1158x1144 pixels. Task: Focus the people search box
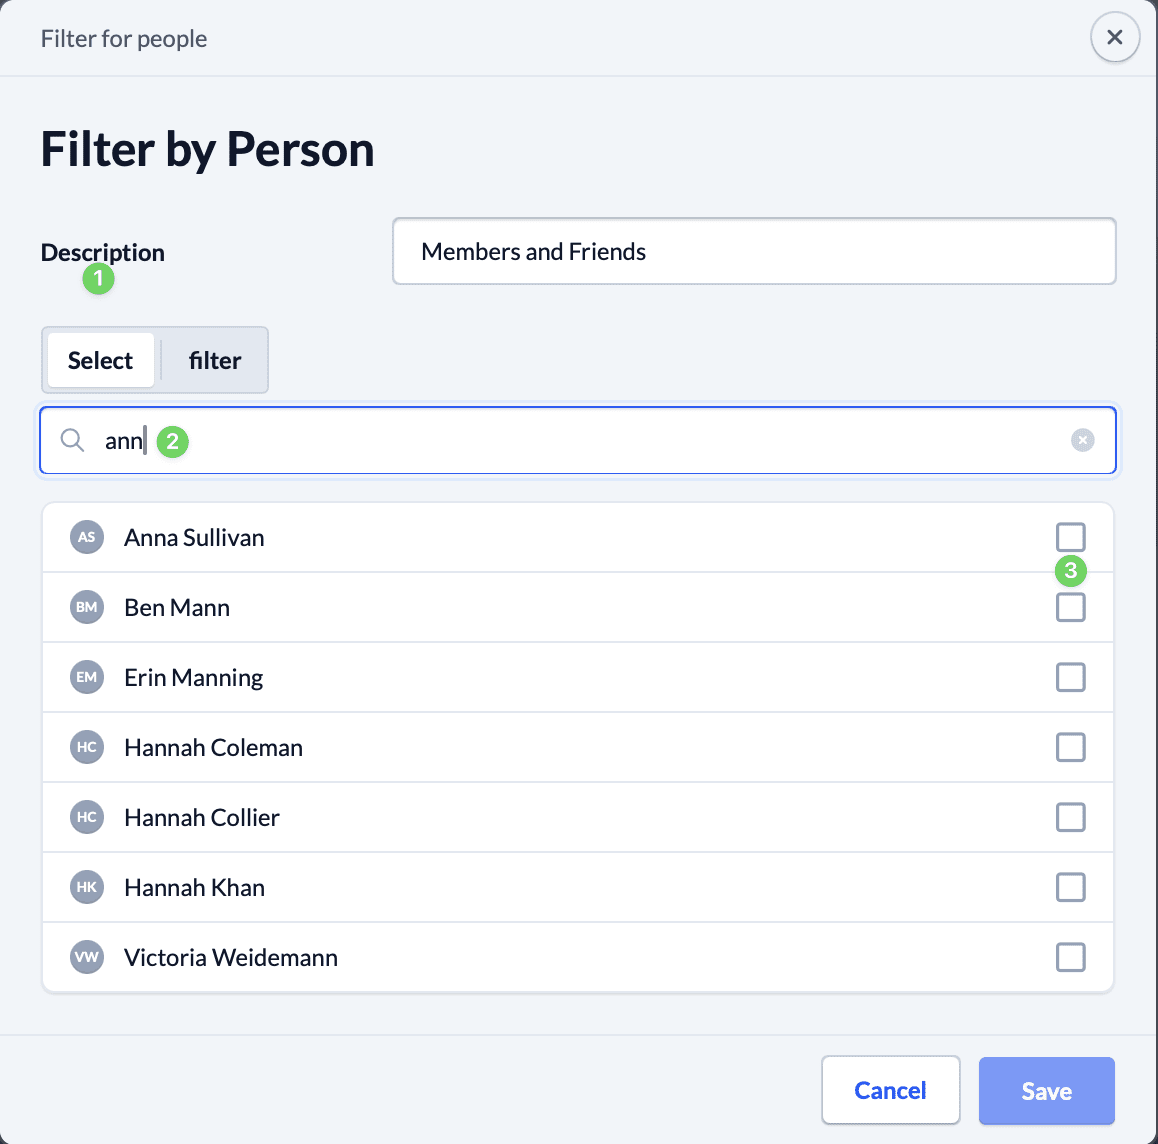click(x=600, y=440)
